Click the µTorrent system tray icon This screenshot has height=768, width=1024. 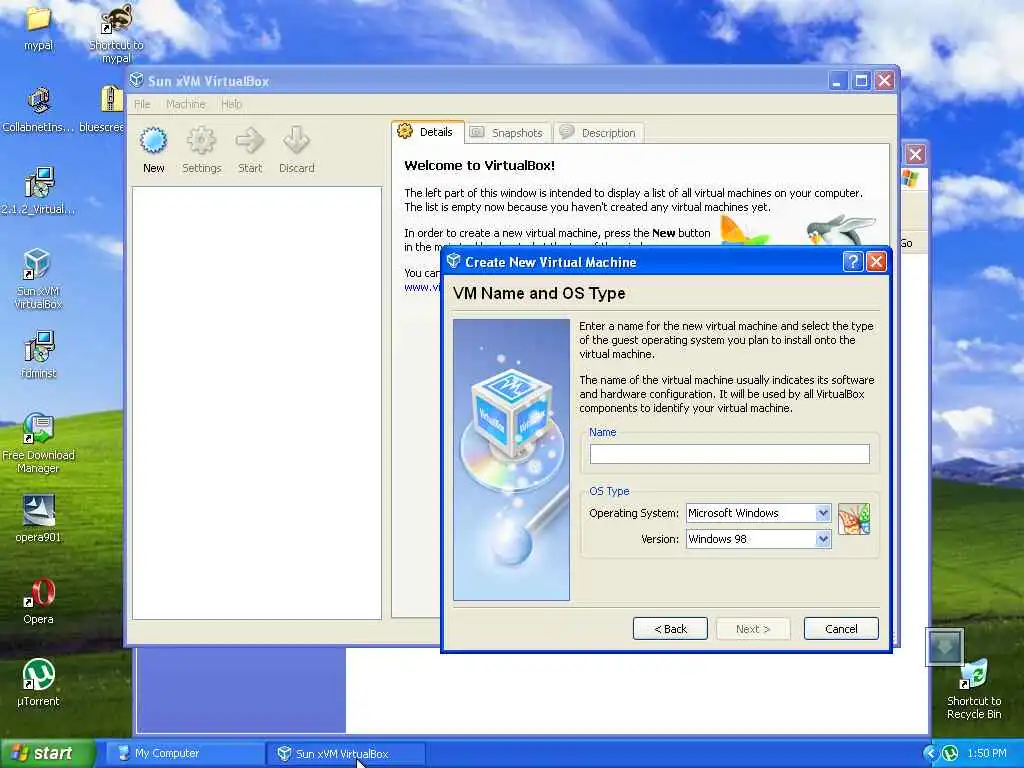coord(950,754)
